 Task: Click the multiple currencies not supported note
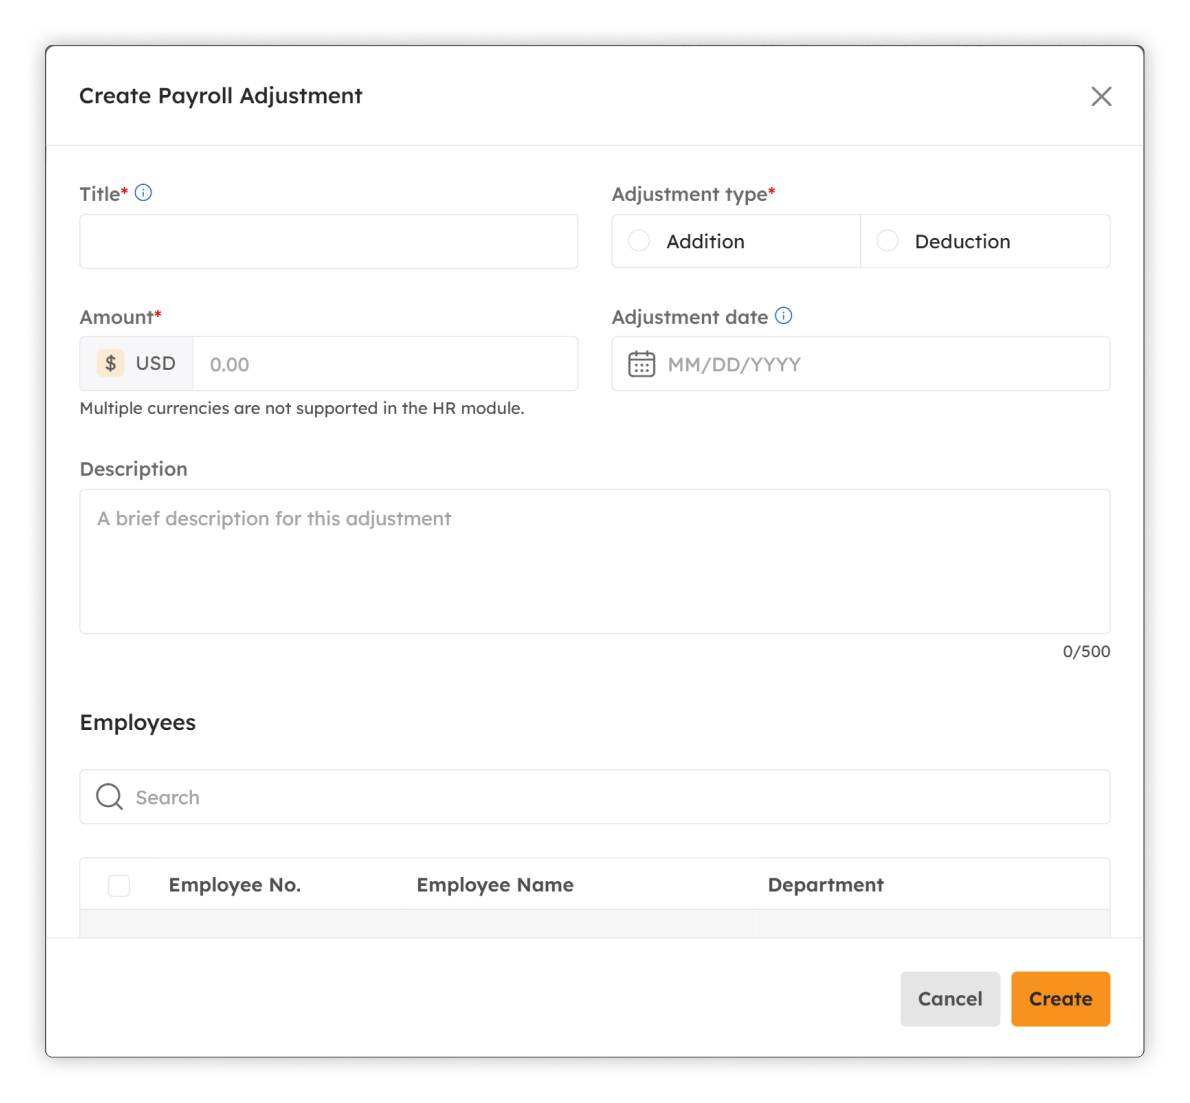(x=302, y=408)
